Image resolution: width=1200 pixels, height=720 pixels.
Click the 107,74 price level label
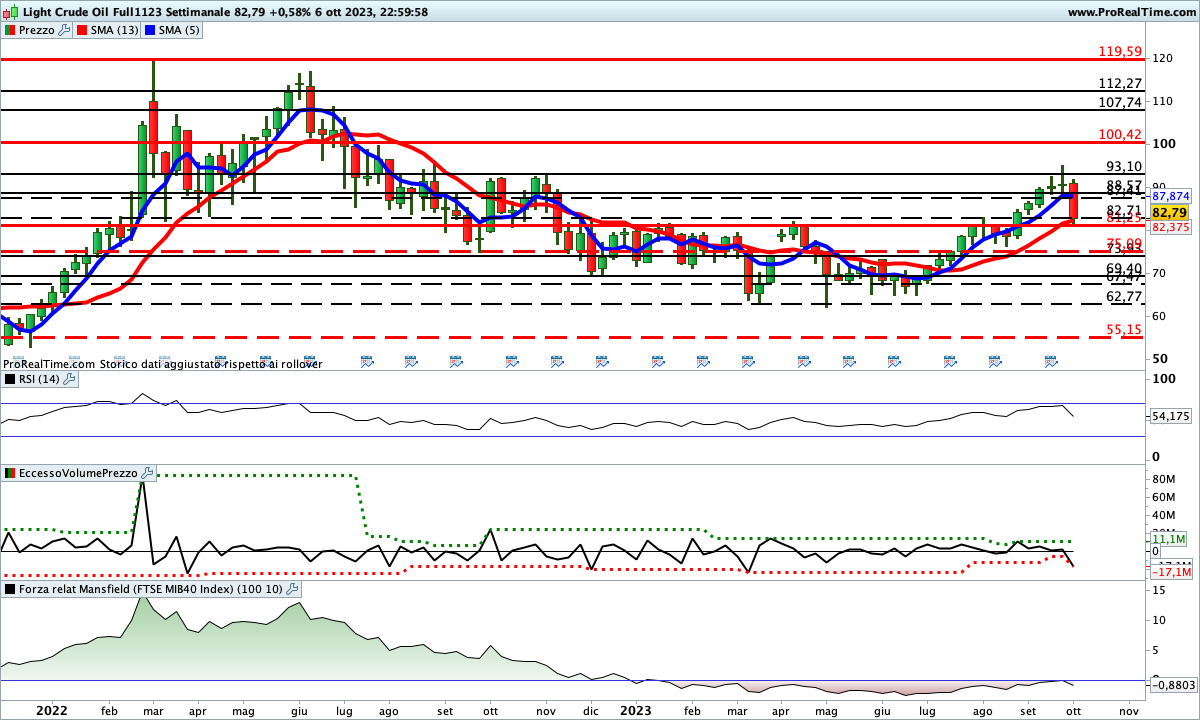point(1120,102)
